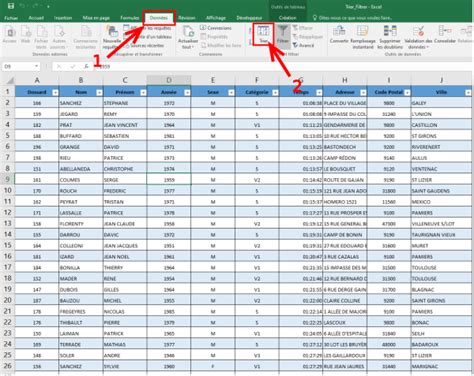The image size is (474, 376).
Task: Select column D header
Action: pyautogui.click(x=169, y=80)
